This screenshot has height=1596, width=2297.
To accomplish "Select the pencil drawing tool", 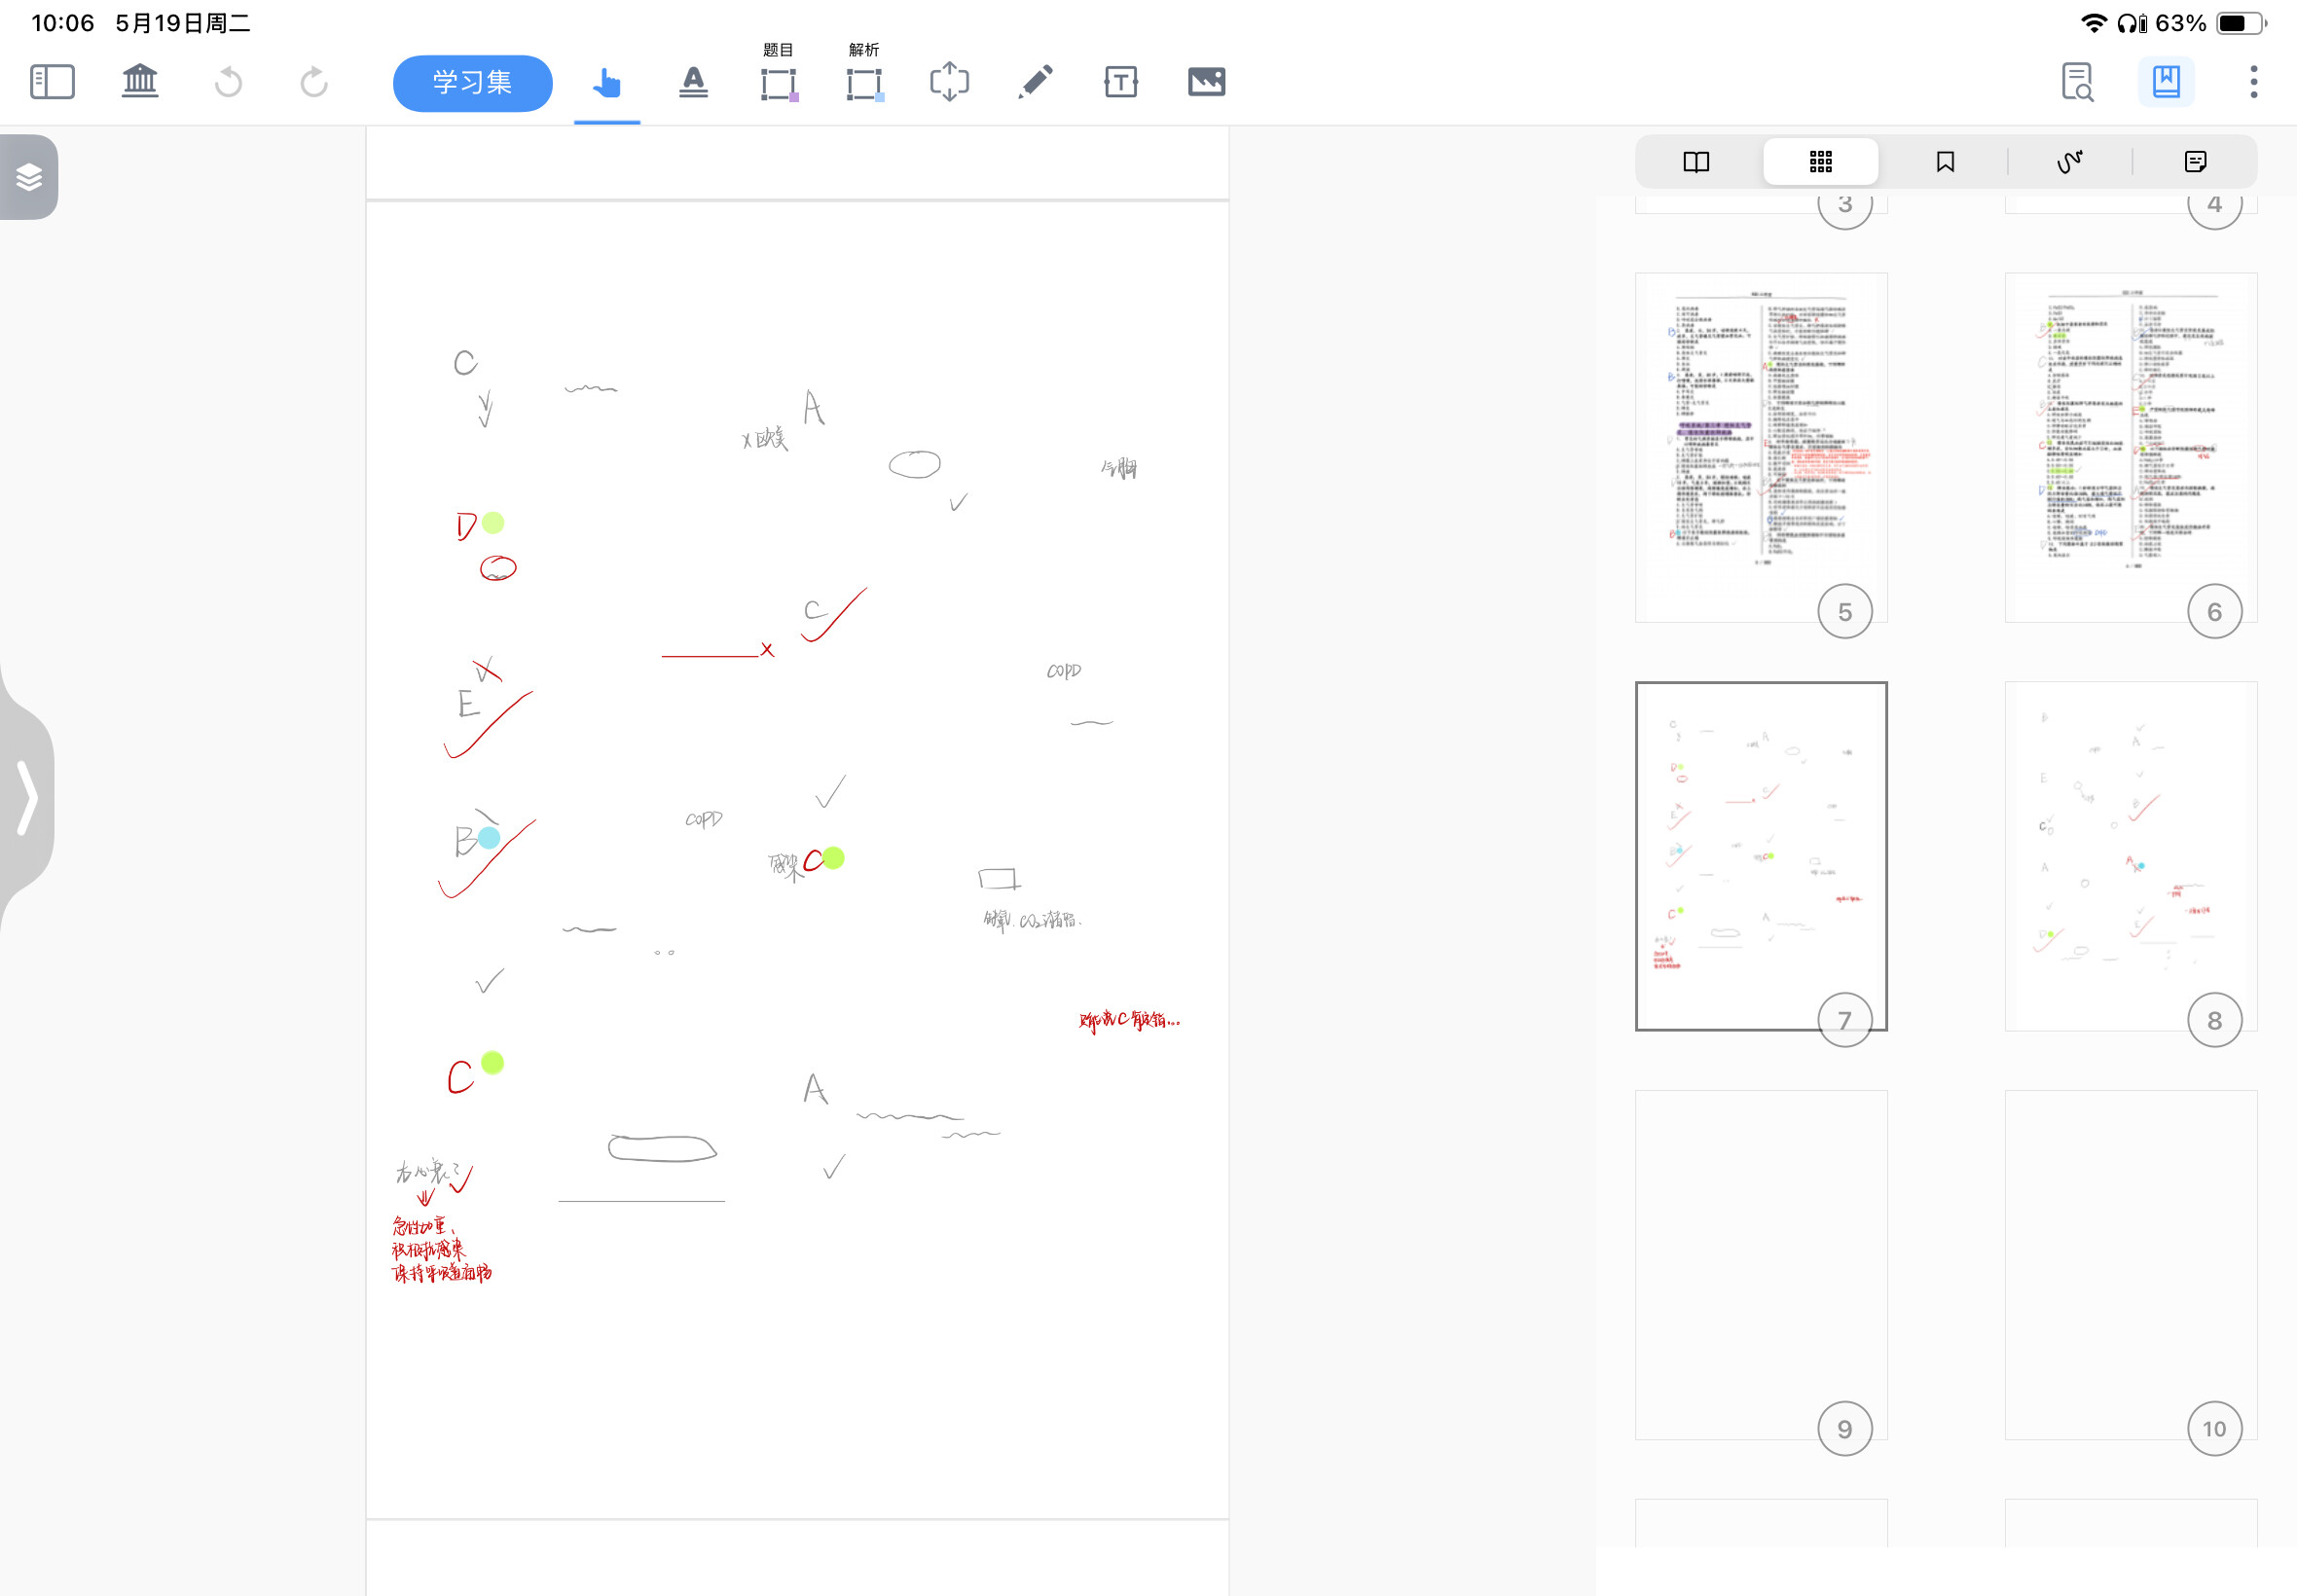I will pos(1035,82).
